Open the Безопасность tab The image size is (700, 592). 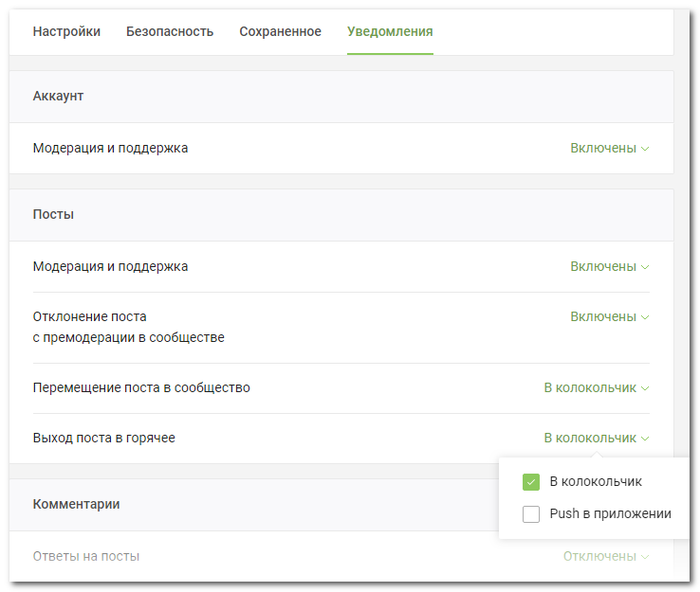(170, 32)
